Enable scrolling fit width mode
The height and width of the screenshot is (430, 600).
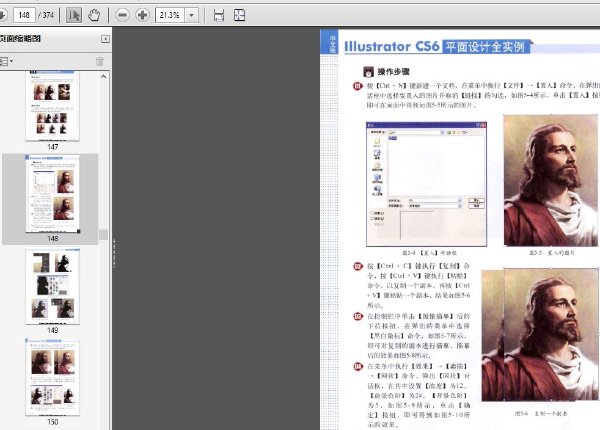tap(218, 15)
